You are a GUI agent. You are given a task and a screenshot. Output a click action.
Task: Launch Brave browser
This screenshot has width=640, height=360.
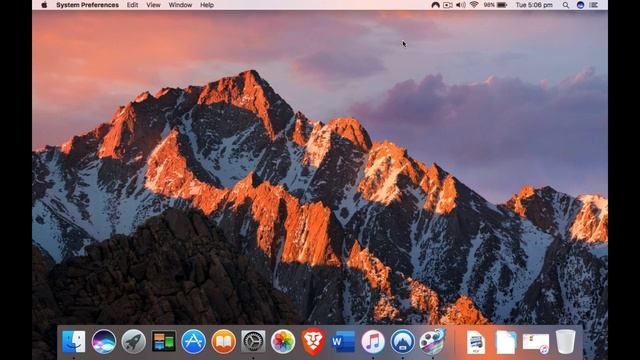[x=313, y=341]
